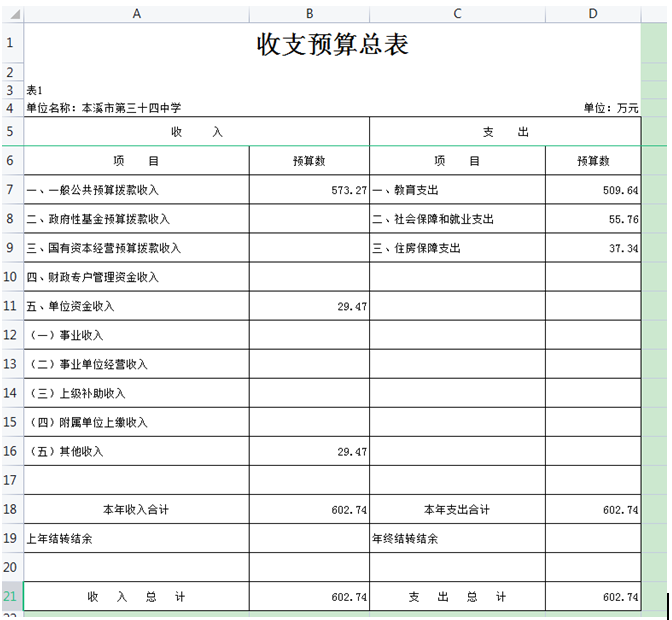Select （一）事业收入 cell
Screen dimensions: 672x620
tap(136, 335)
